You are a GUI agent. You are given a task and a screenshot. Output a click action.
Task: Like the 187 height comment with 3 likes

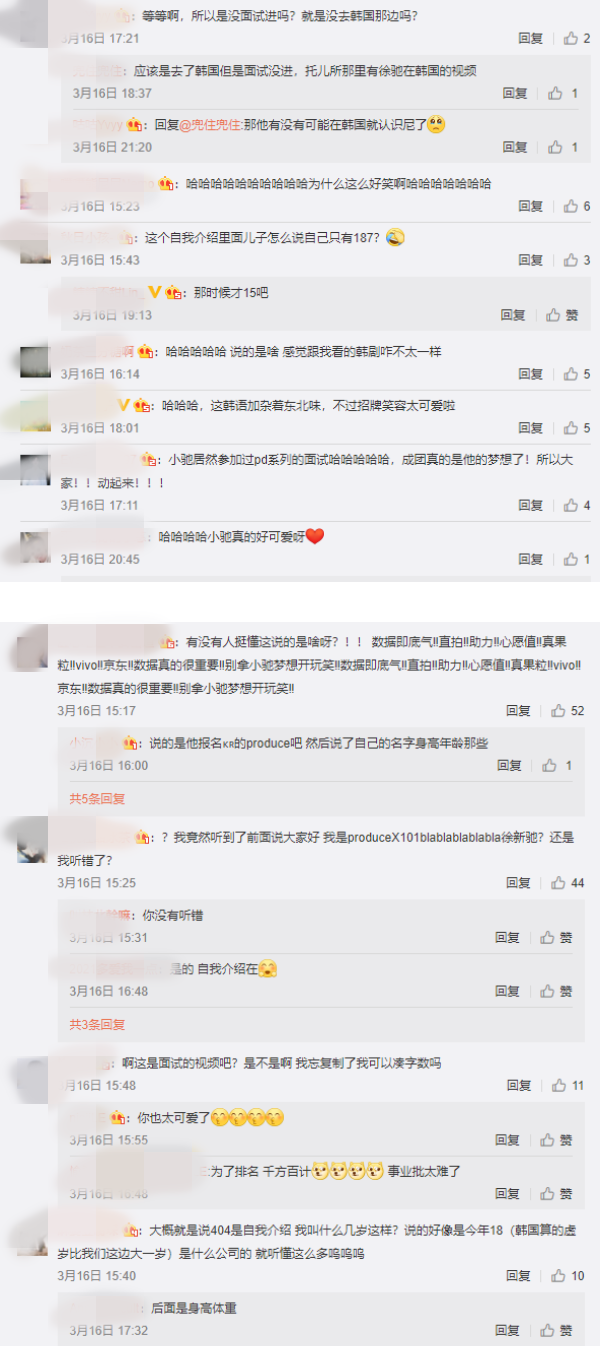click(577, 260)
